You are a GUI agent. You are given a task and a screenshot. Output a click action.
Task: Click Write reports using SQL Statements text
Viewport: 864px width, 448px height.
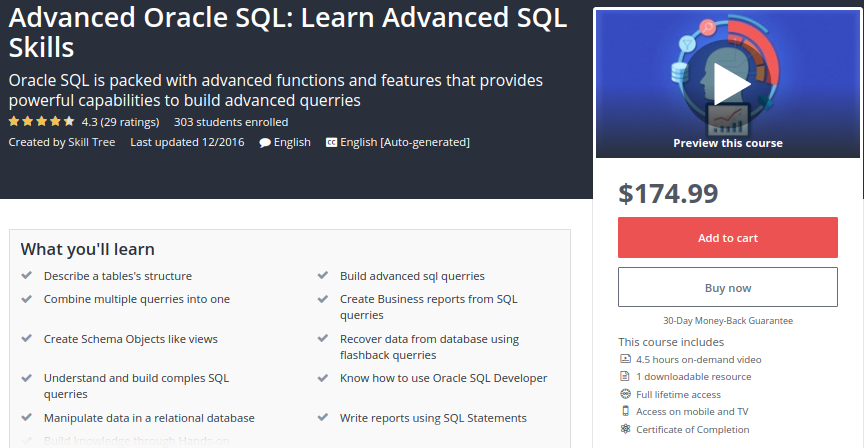pyautogui.click(x=433, y=418)
